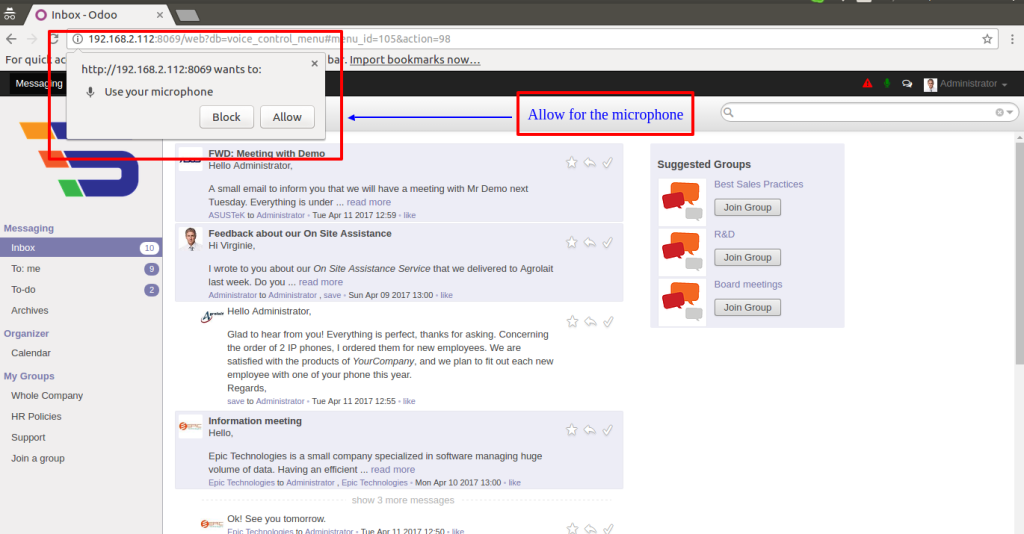Star the Feedback about our On Site Assistance message

click(572, 242)
